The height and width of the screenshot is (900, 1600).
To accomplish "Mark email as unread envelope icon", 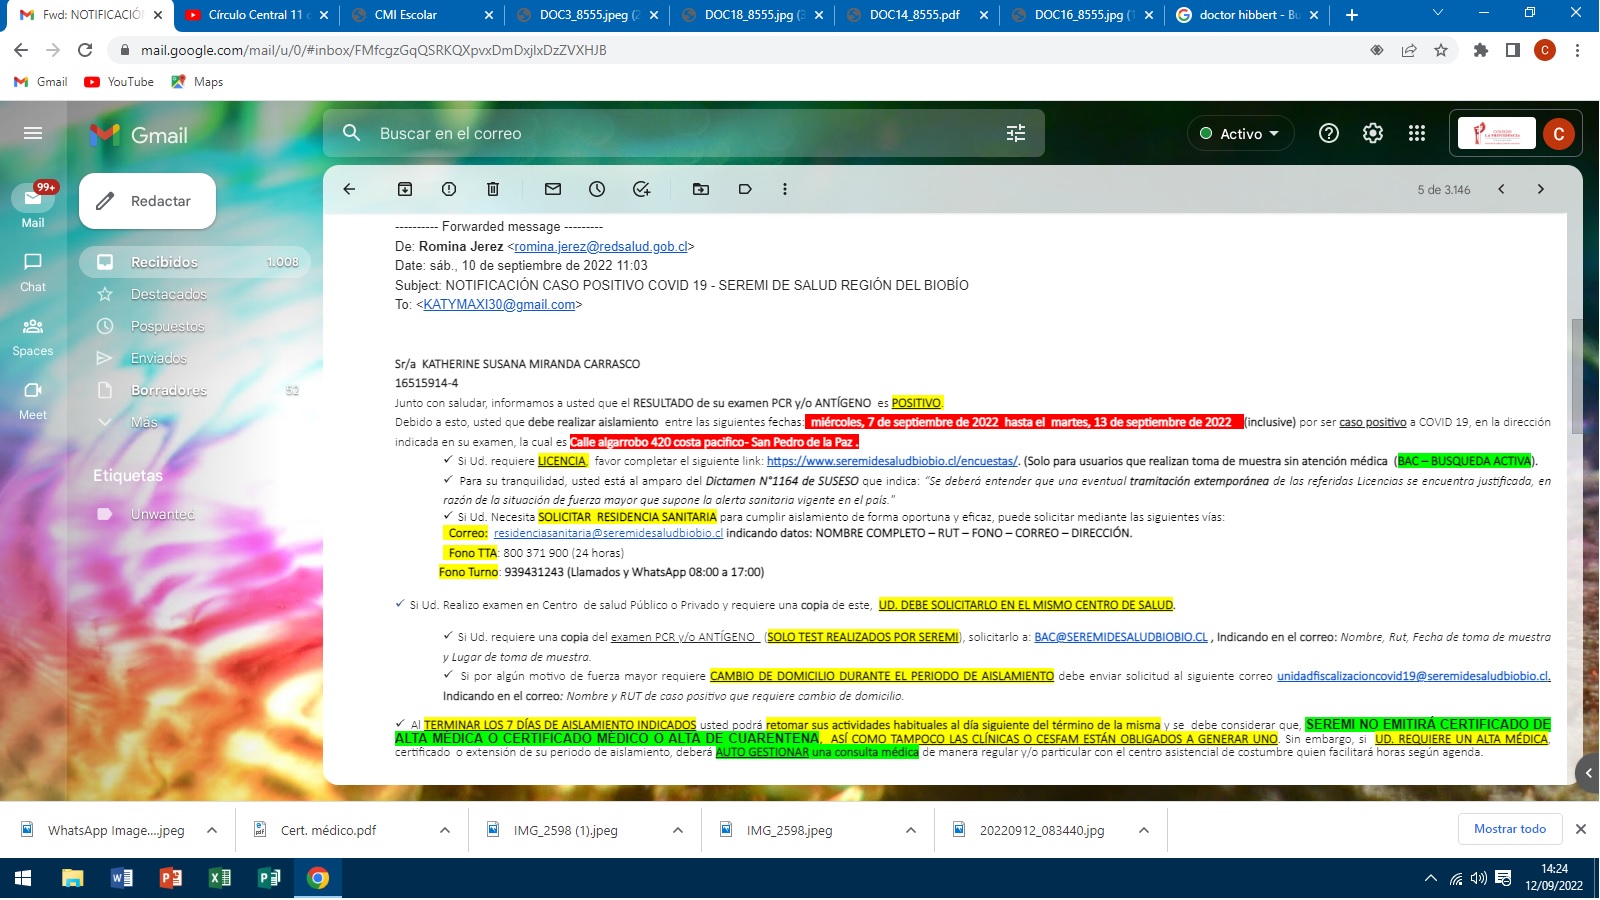I will [x=553, y=189].
